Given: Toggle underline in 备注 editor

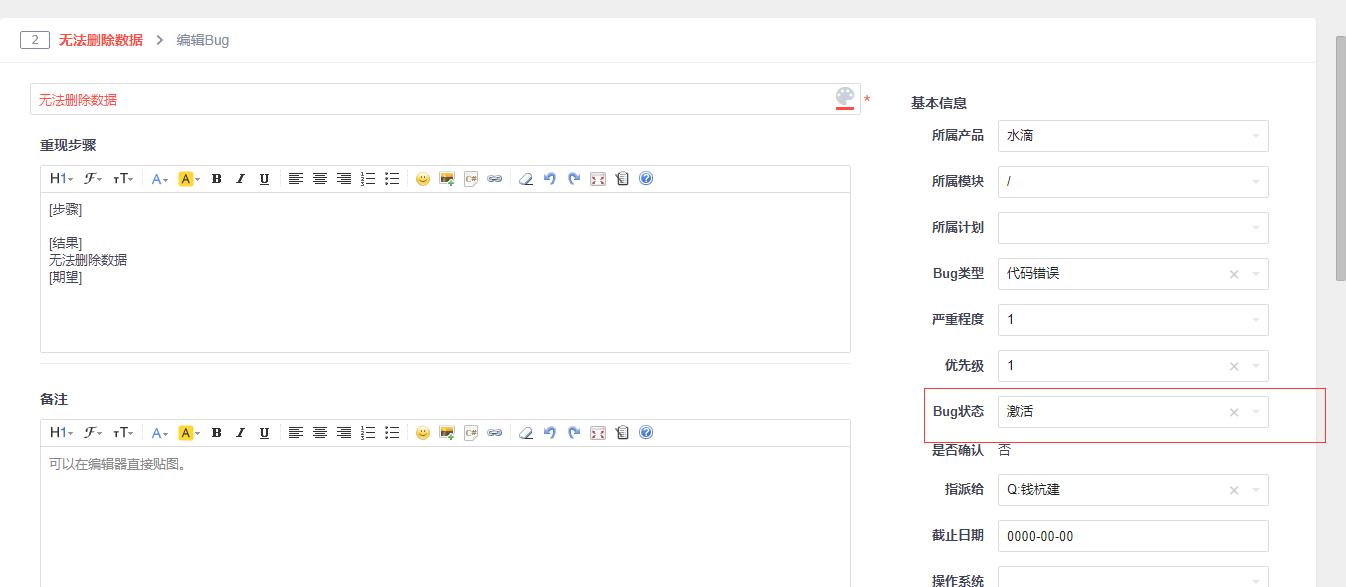Looking at the screenshot, I should (264, 433).
